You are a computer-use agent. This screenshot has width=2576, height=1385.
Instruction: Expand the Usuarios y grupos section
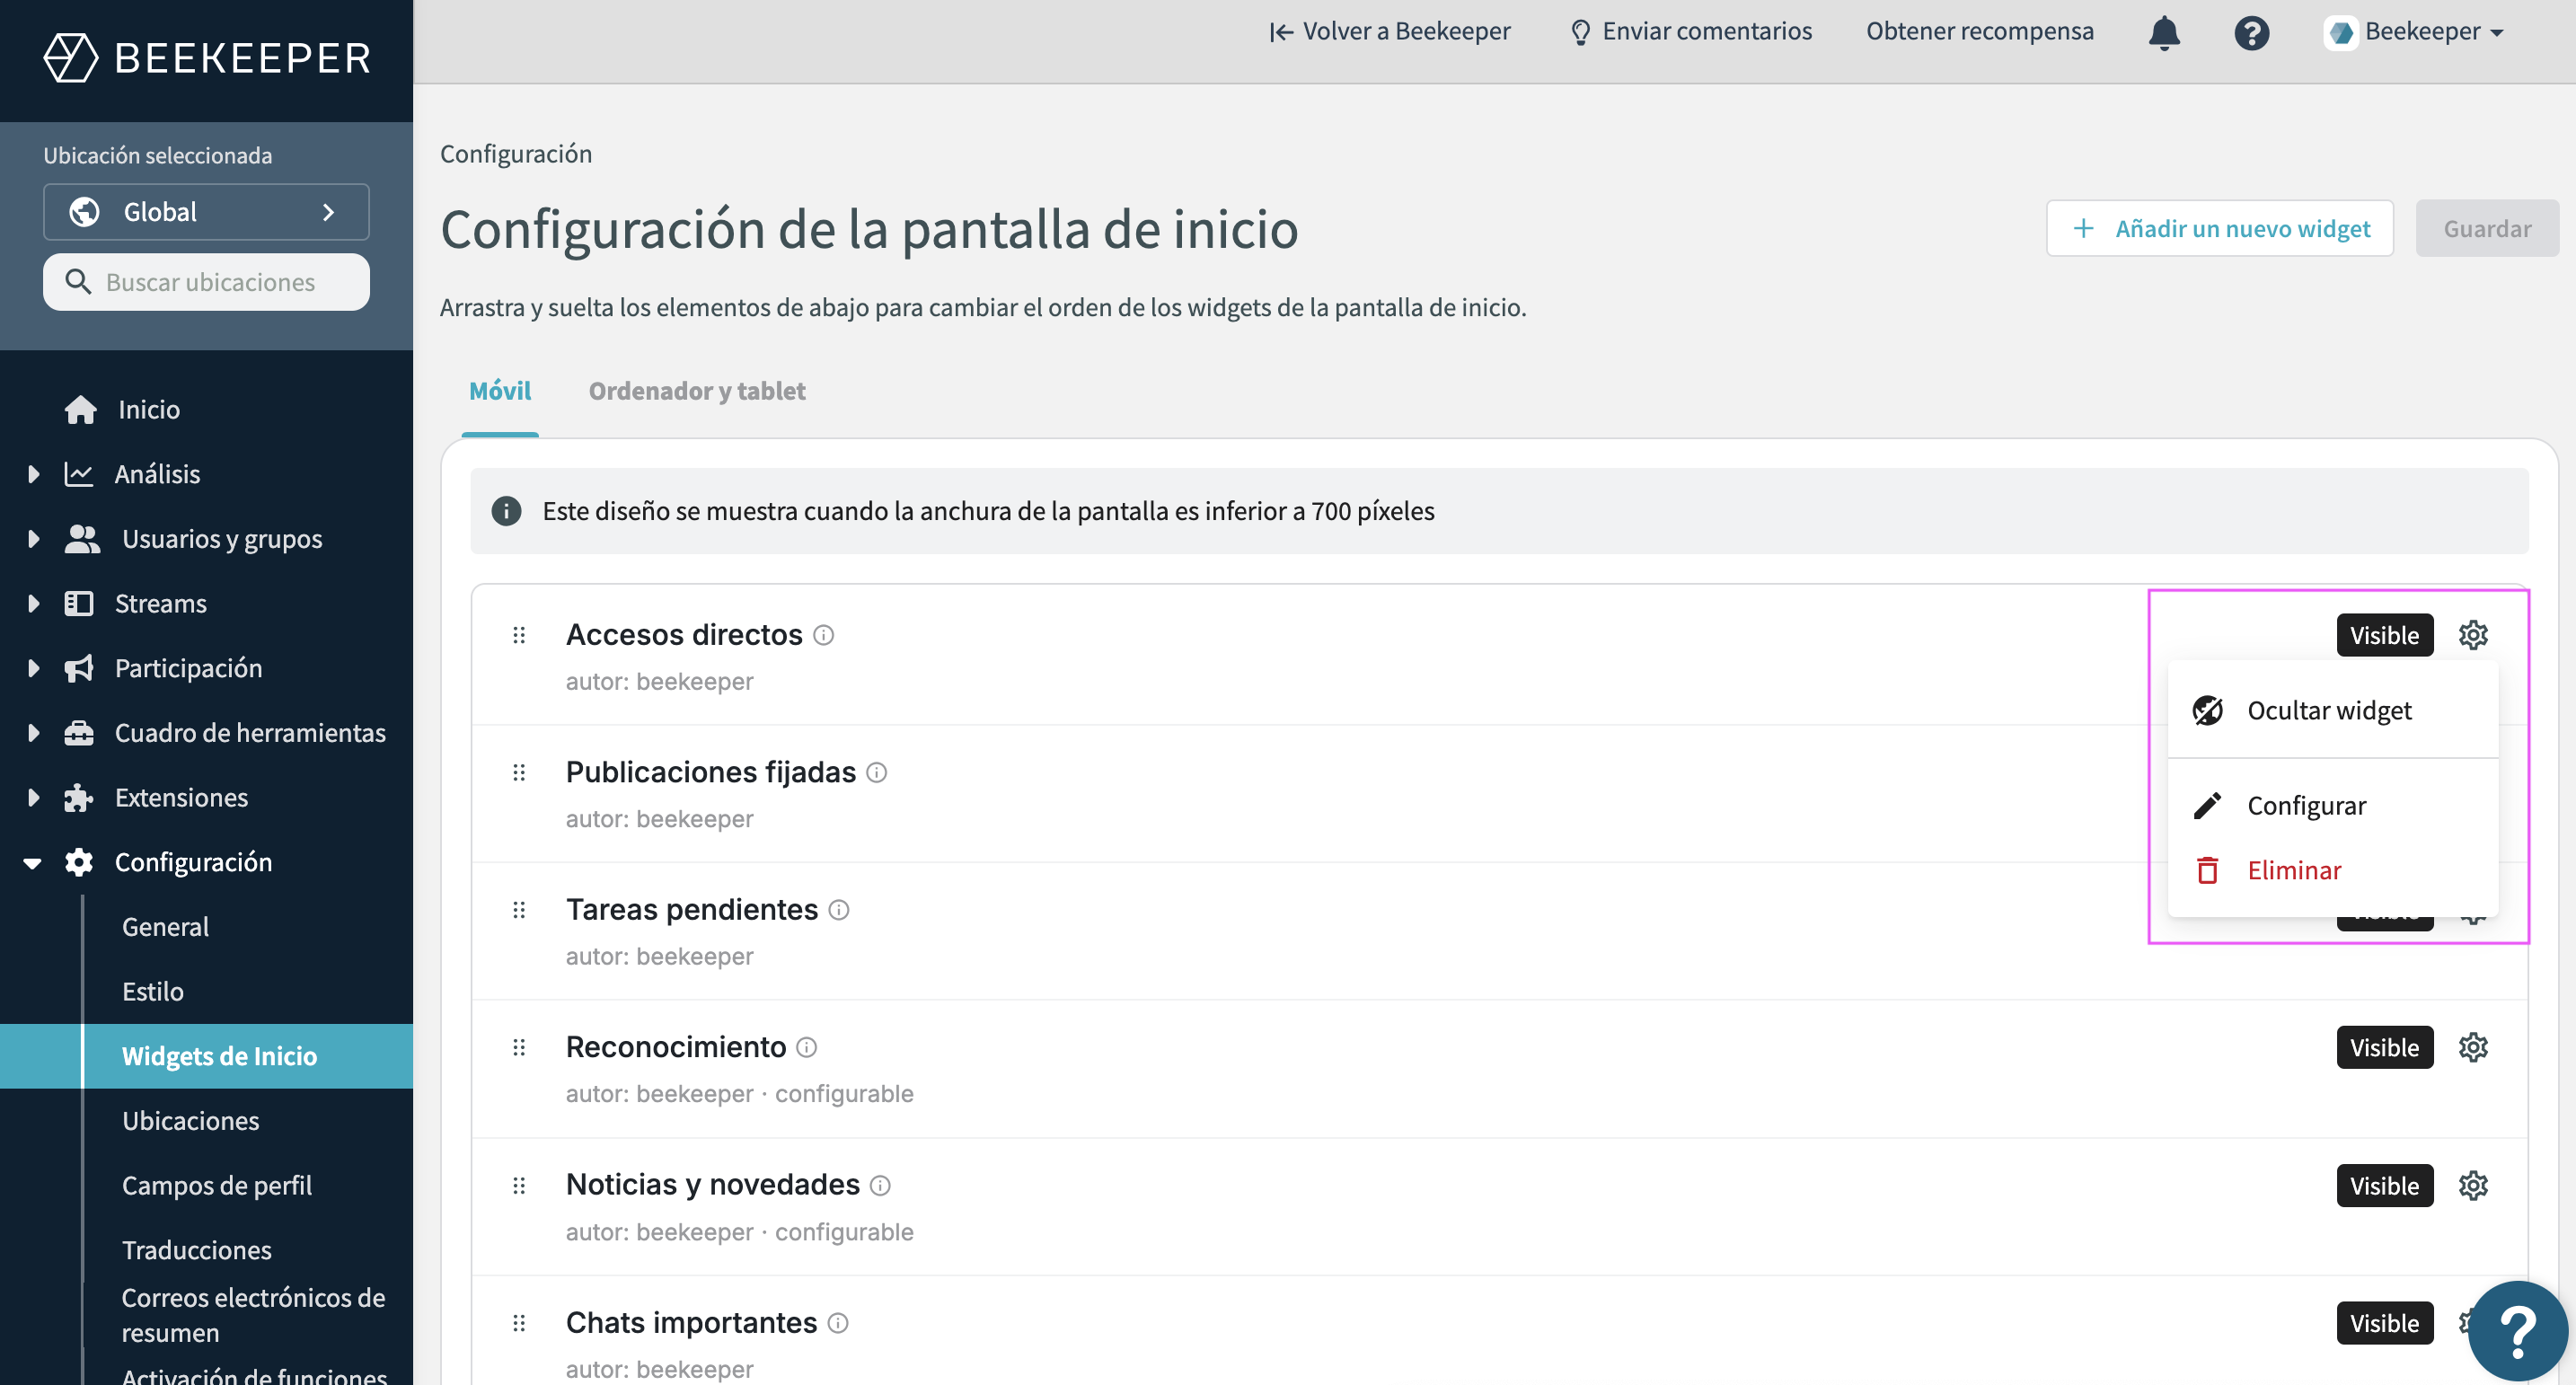(x=33, y=539)
